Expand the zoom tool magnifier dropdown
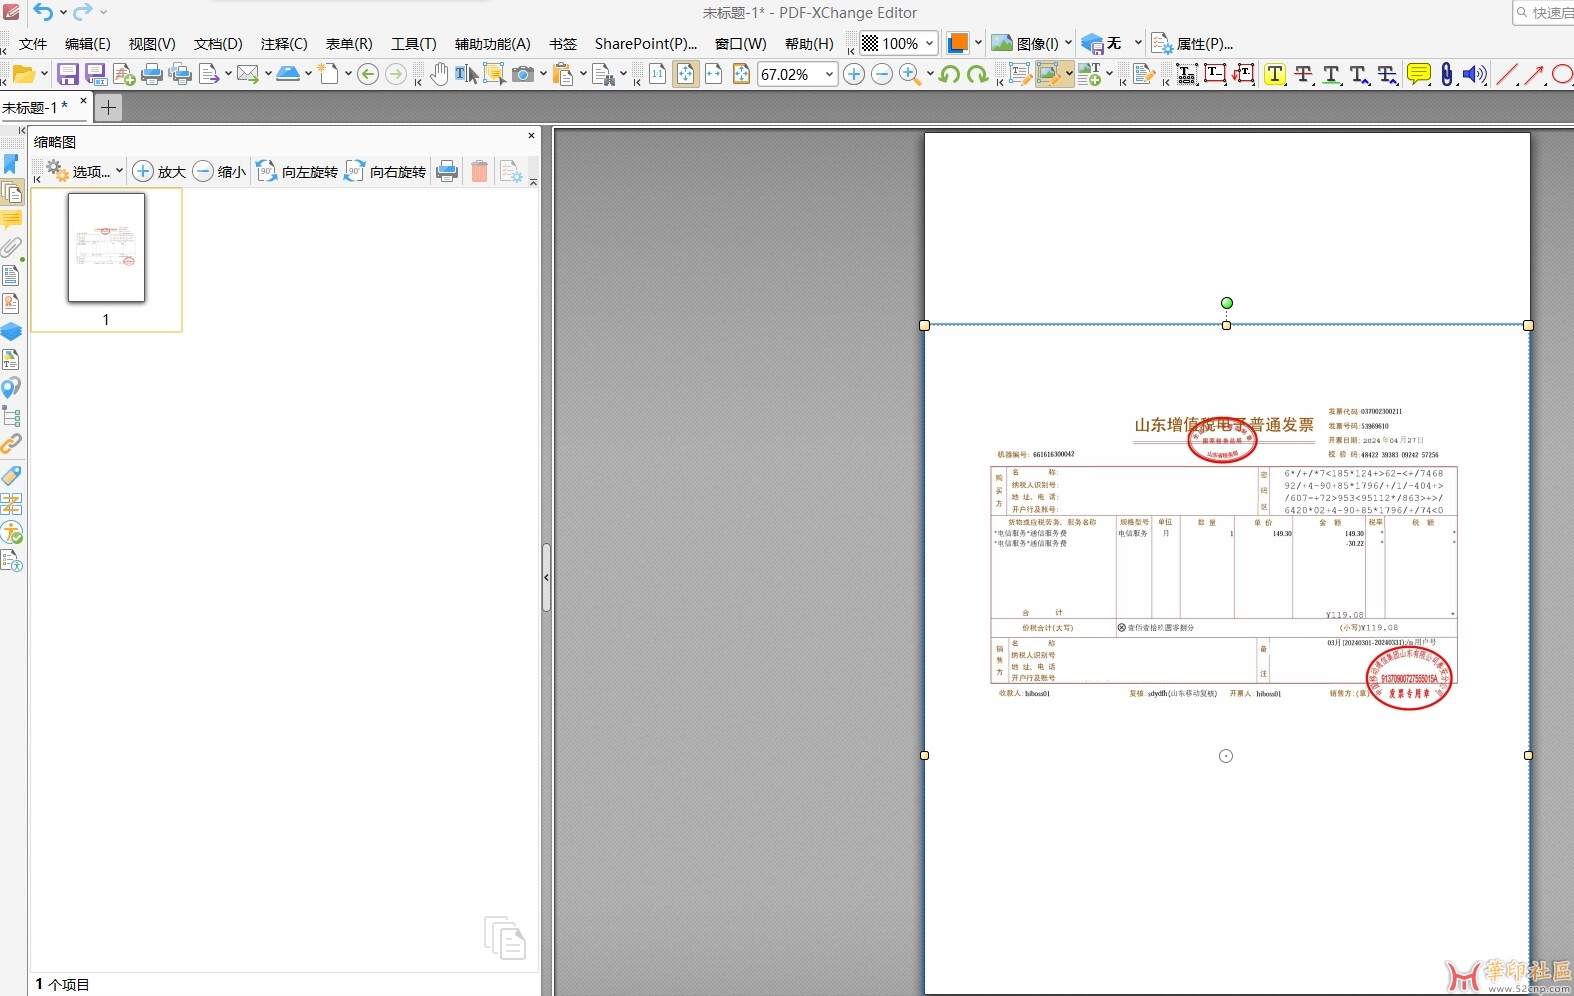Viewport: 1574px width, 996px height. pyautogui.click(x=930, y=74)
